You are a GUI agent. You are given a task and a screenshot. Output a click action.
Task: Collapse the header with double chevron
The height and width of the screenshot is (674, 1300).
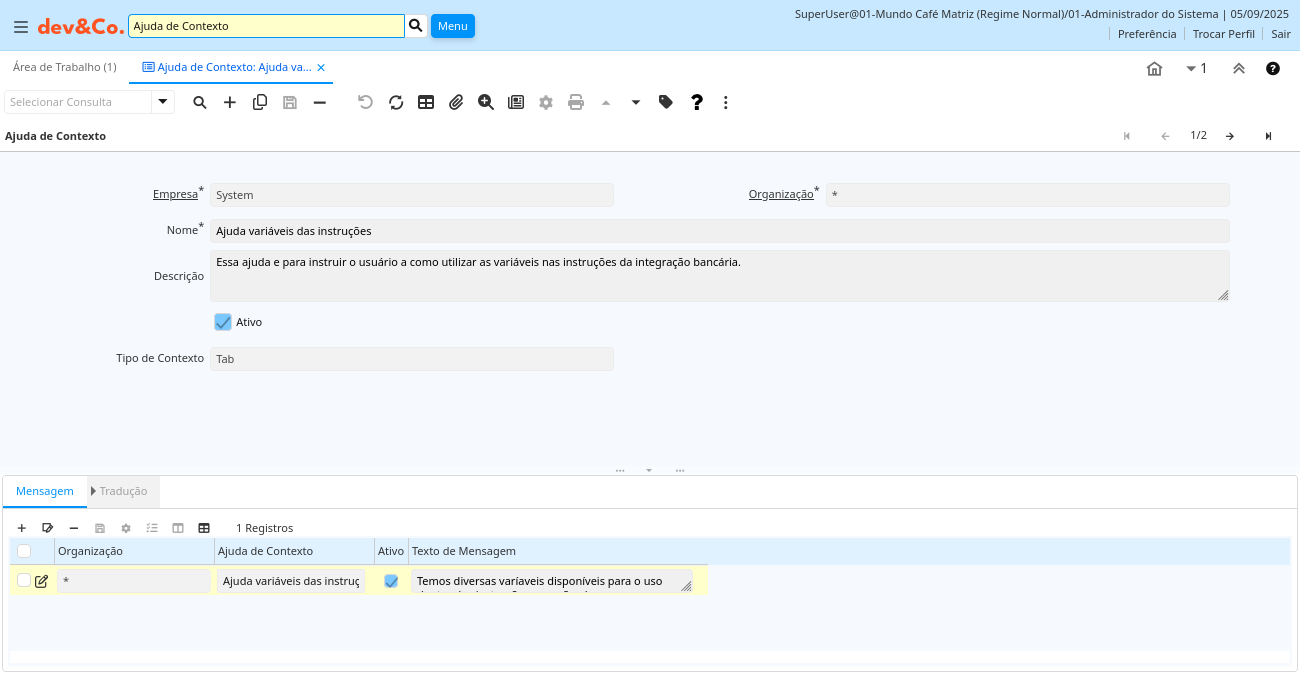pos(1238,69)
